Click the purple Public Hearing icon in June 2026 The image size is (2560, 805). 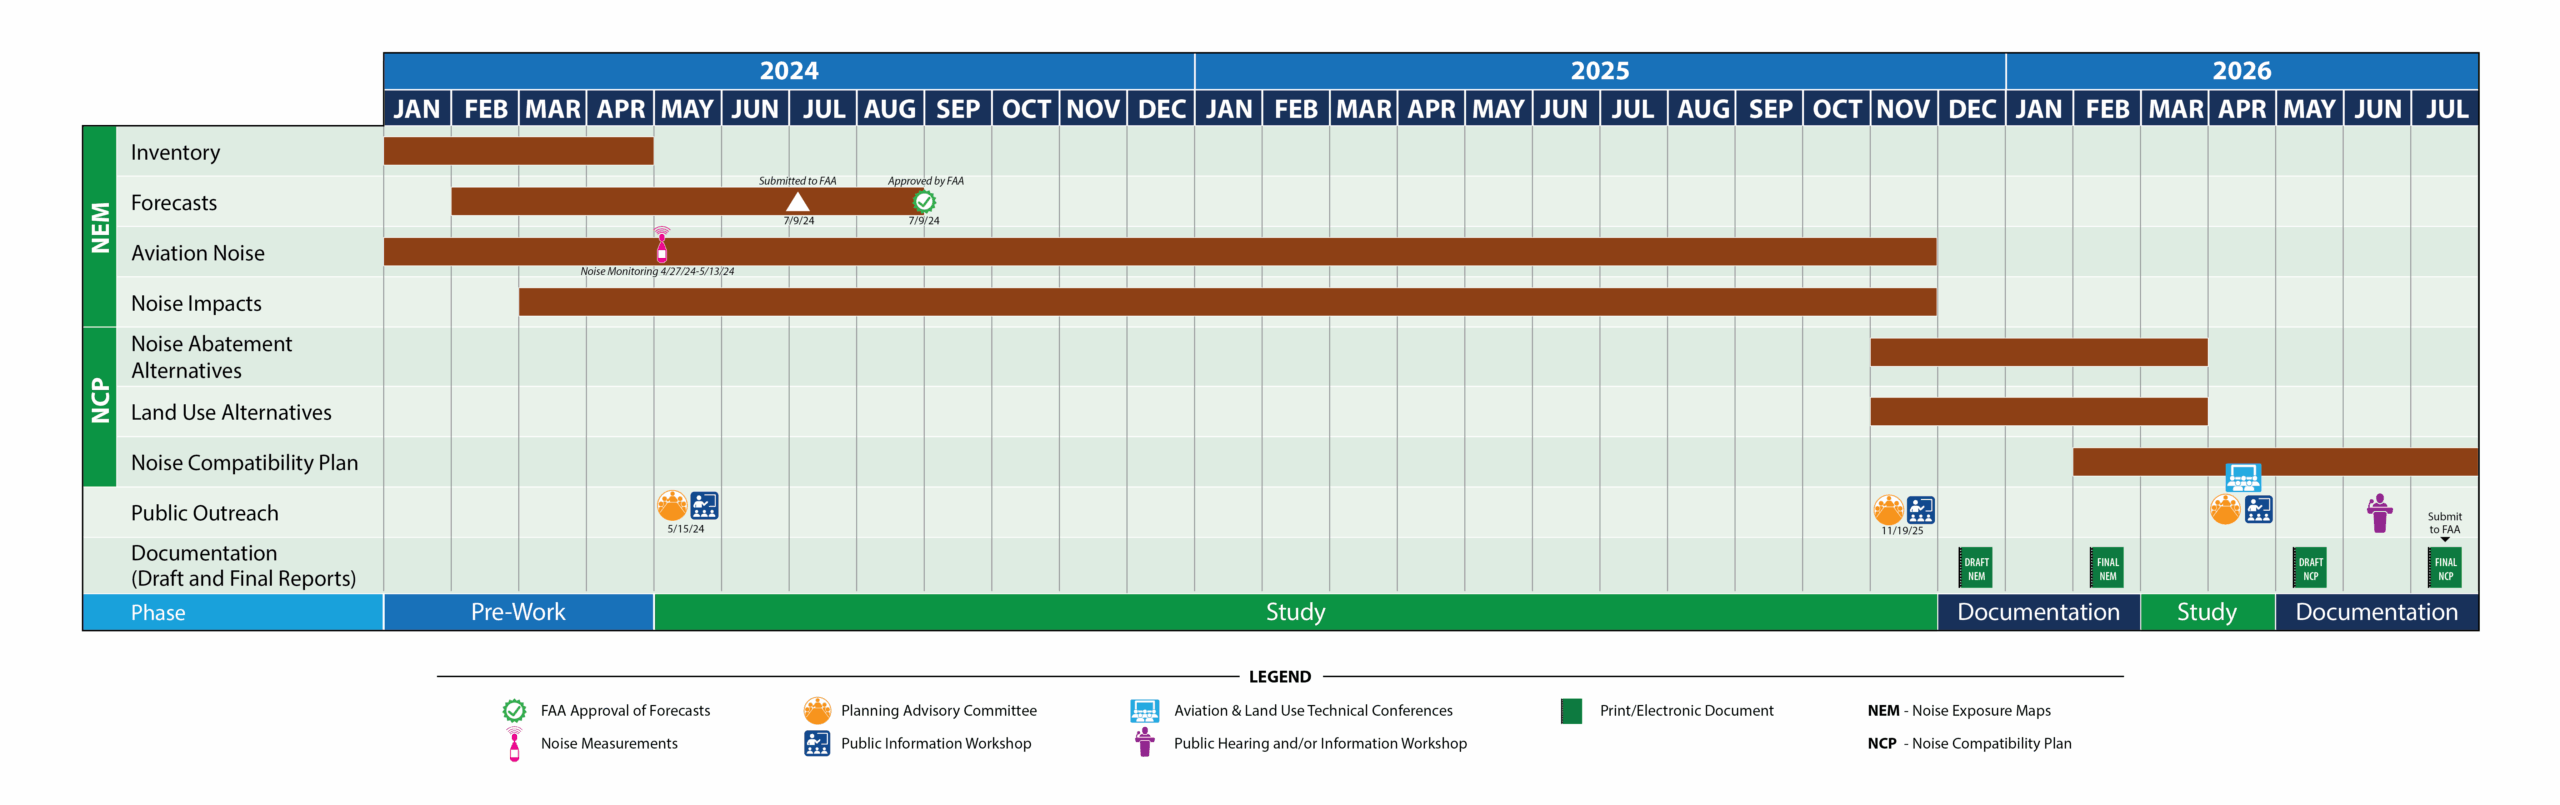pos(2379,513)
